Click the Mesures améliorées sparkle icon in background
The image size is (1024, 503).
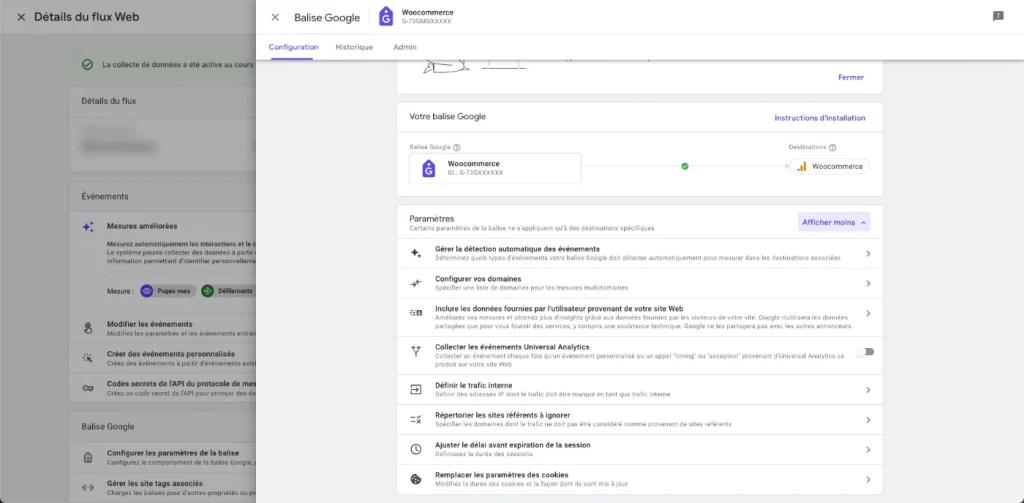(x=88, y=227)
